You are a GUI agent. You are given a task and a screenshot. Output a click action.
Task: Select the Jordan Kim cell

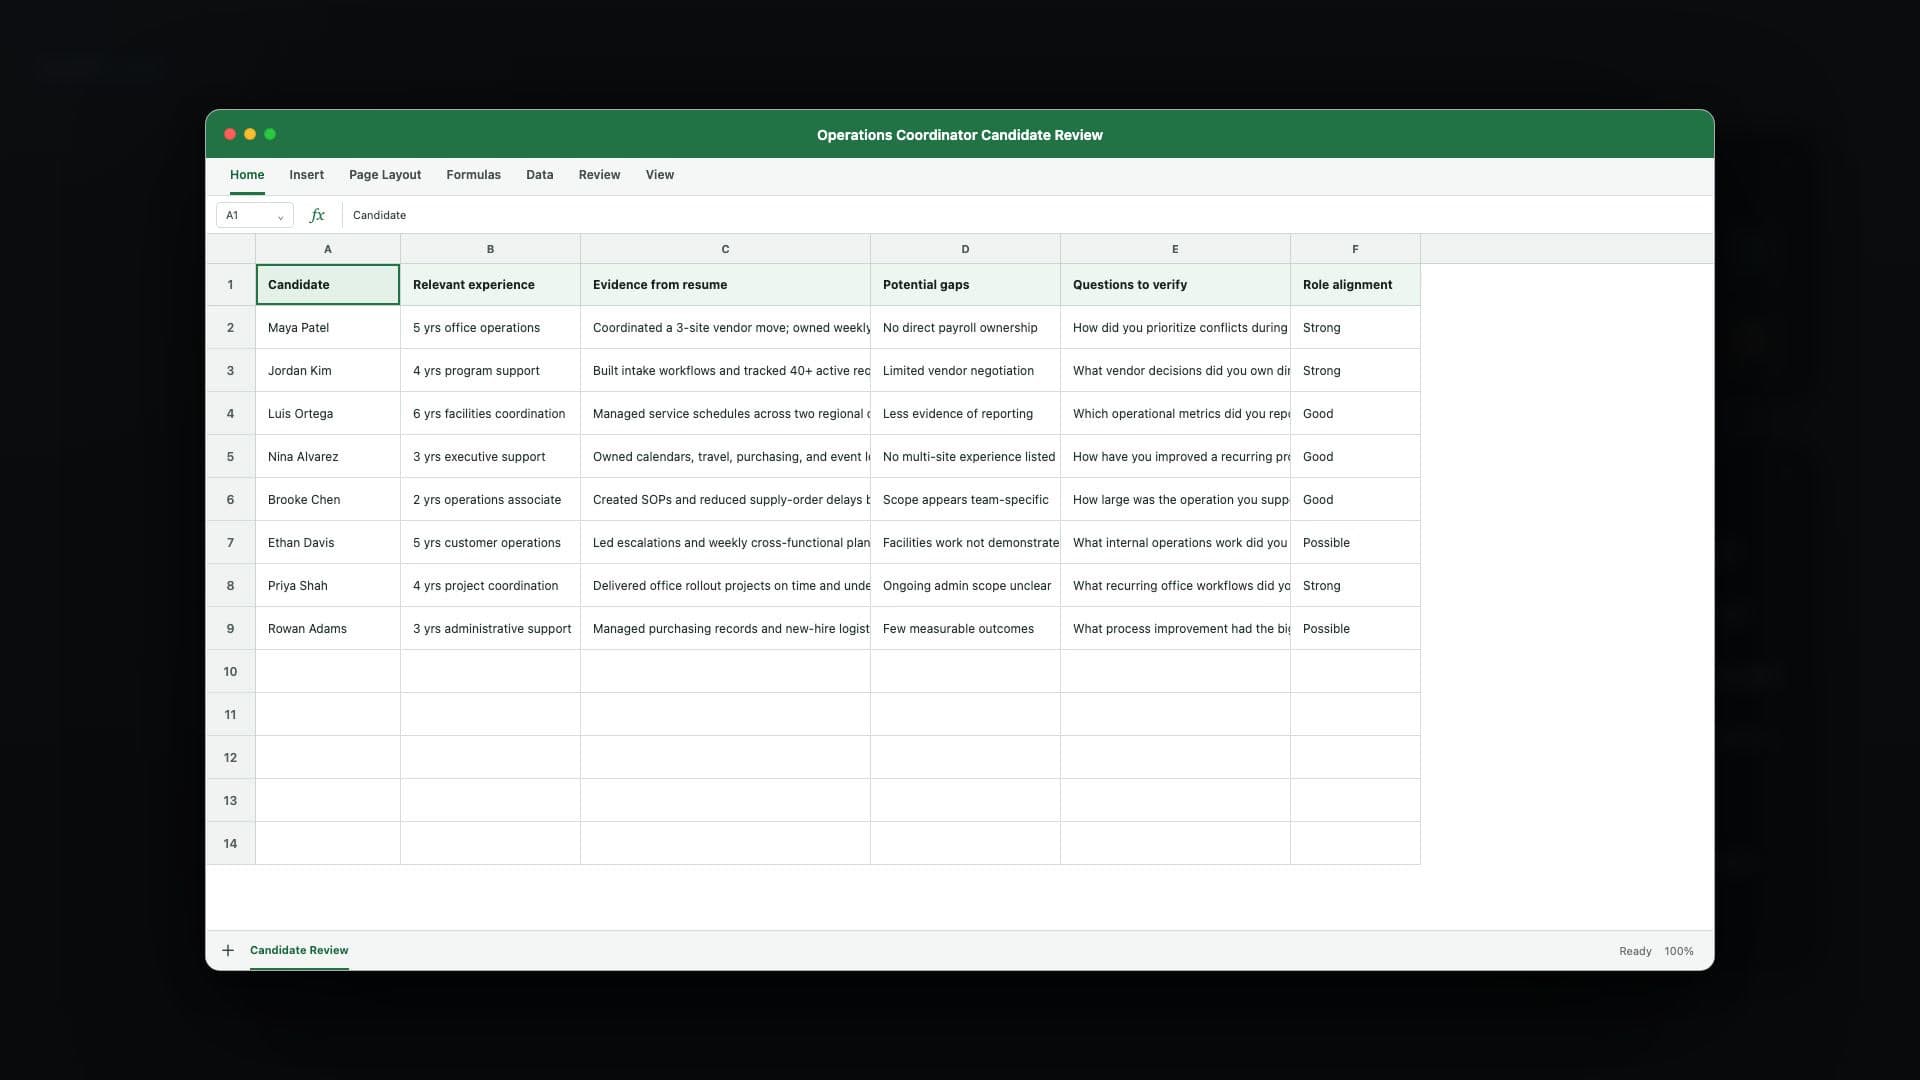328,371
